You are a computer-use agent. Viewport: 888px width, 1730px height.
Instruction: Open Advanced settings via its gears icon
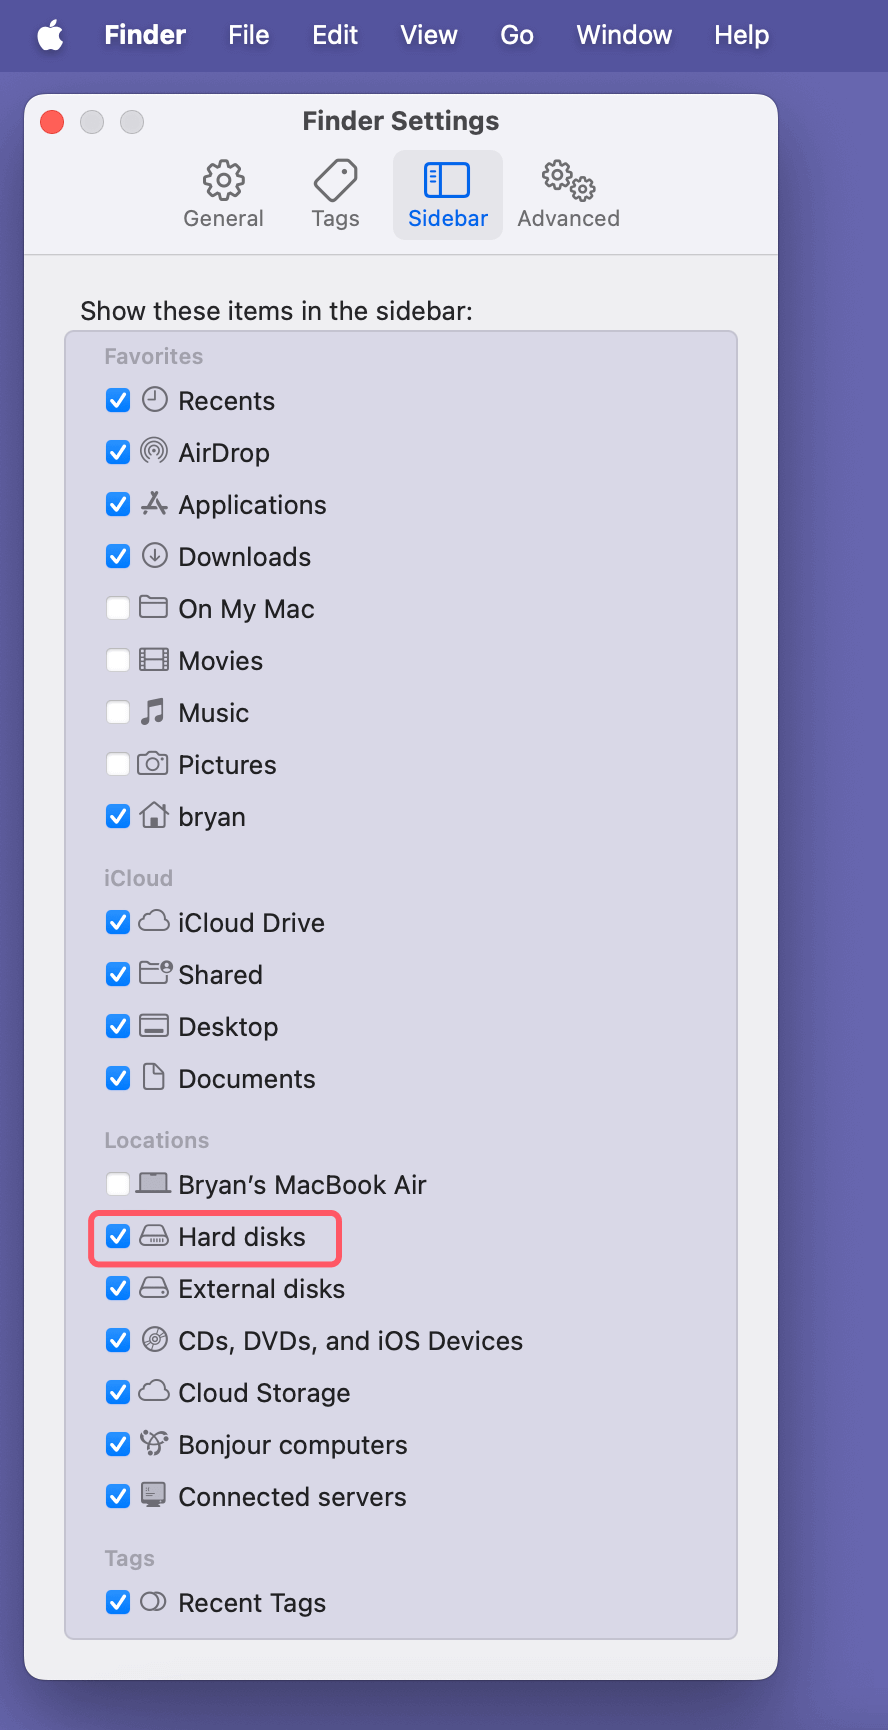(x=566, y=180)
